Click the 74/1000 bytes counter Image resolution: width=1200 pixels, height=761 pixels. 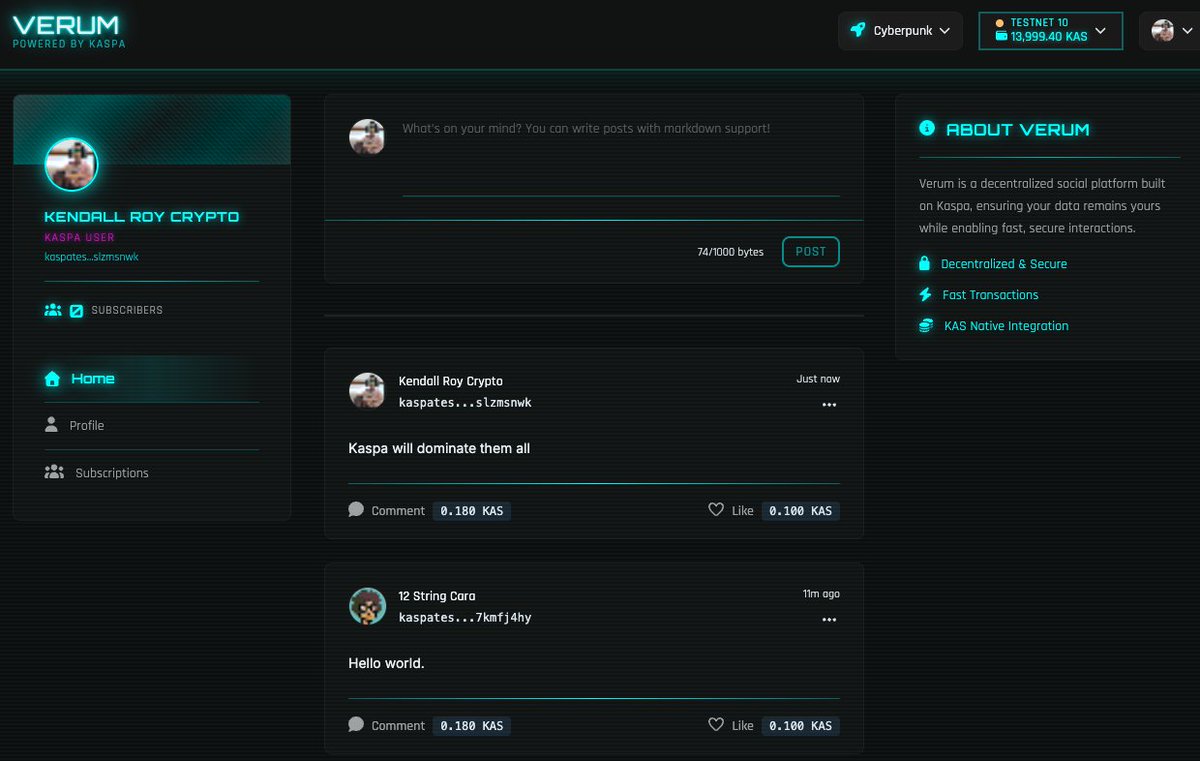pyautogui.click(x=730, y=252)
